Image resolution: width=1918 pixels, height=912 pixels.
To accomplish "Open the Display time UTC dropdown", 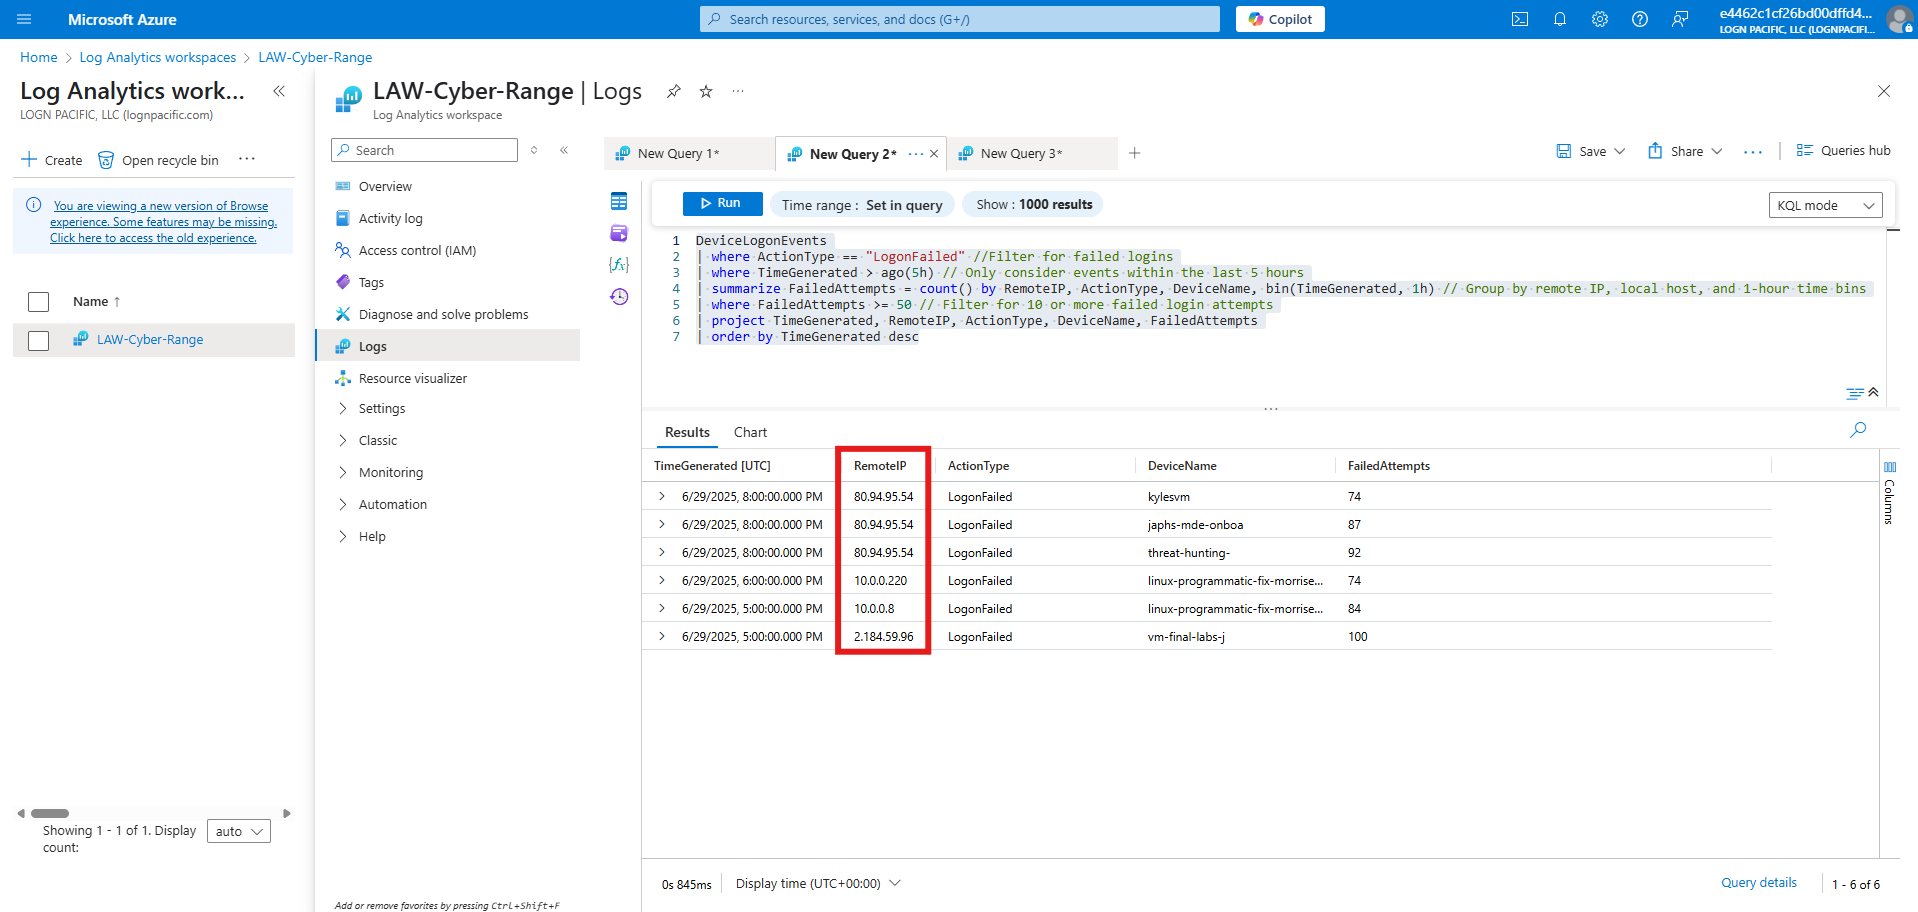I will click(818, 883).
